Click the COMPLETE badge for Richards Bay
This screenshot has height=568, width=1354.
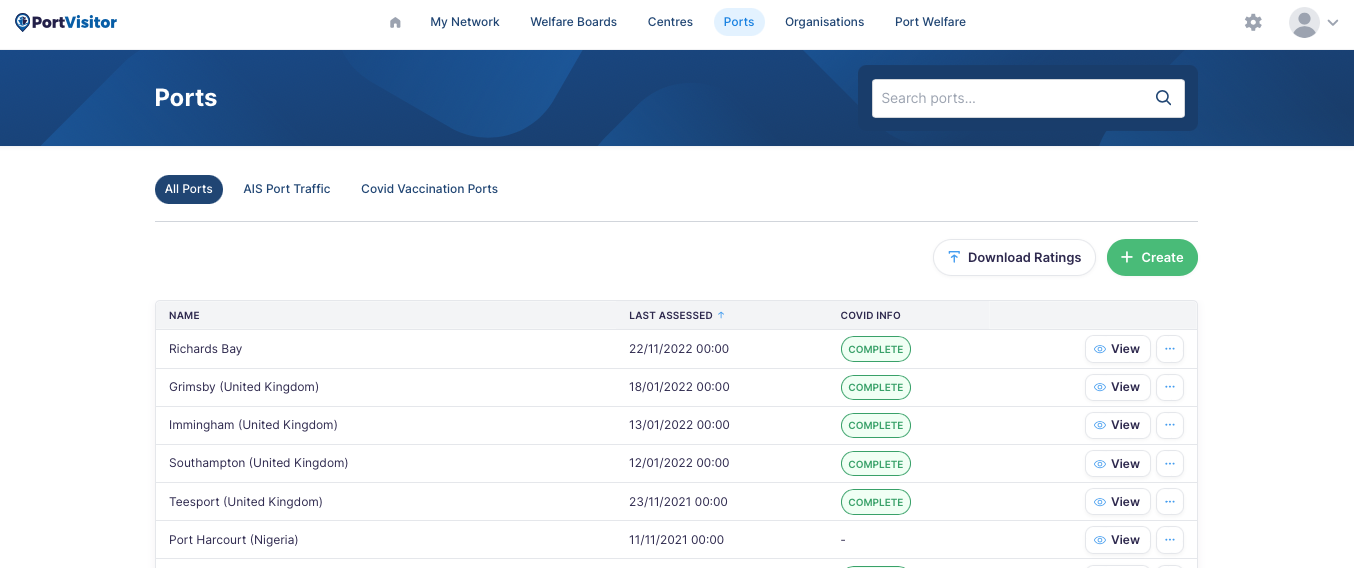coord(876,349)
